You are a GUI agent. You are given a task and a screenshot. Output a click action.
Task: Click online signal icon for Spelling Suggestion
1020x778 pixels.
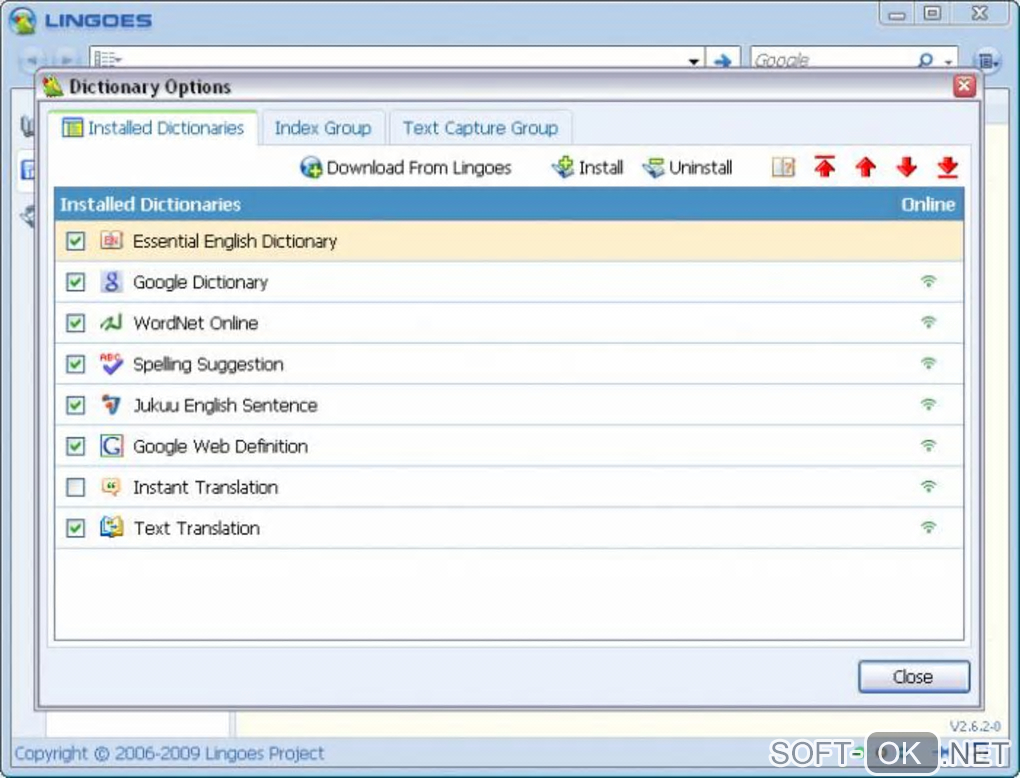(x=928, y=363)
